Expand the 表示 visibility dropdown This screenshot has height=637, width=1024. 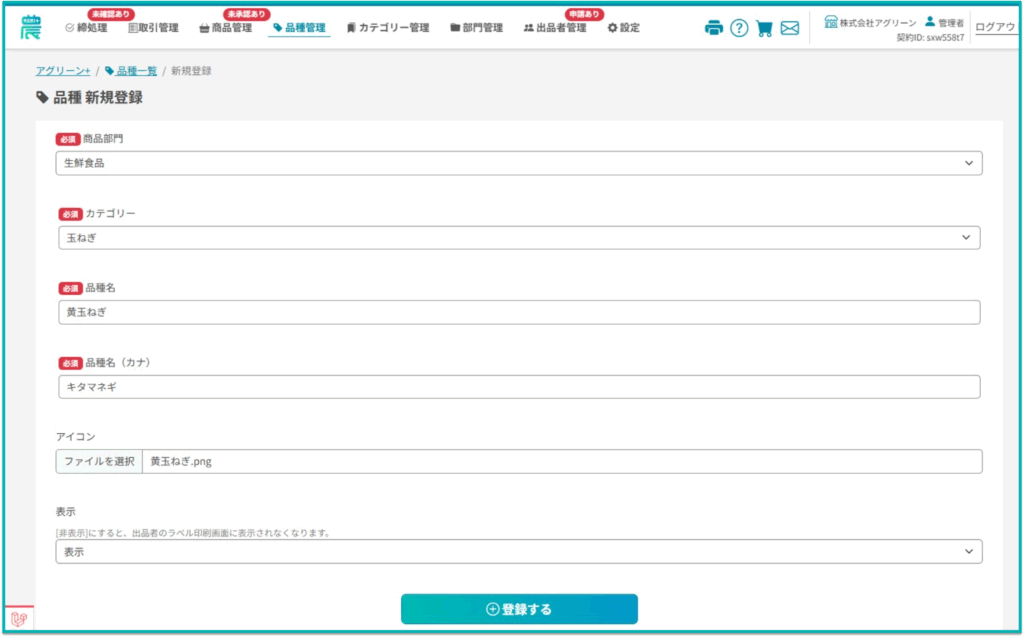click(518, 552)
